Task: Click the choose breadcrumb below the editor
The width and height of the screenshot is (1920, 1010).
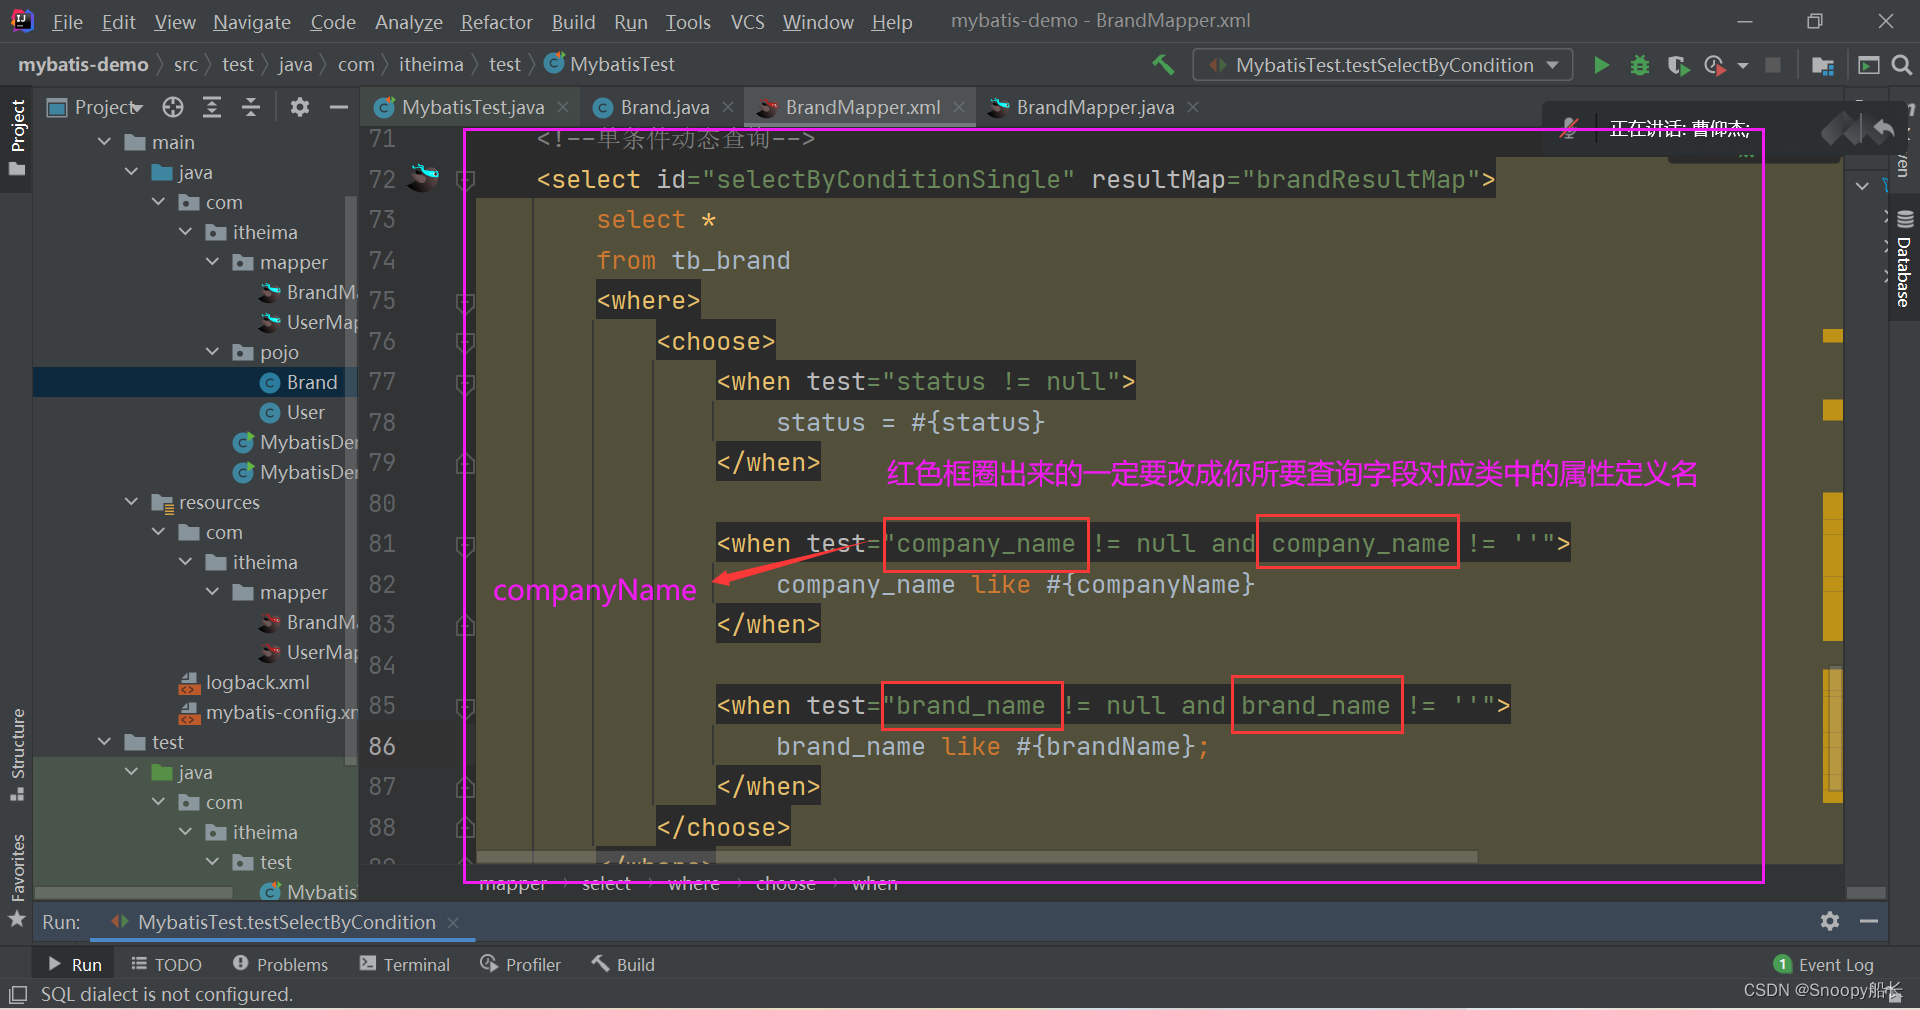Action: (785, 884)
